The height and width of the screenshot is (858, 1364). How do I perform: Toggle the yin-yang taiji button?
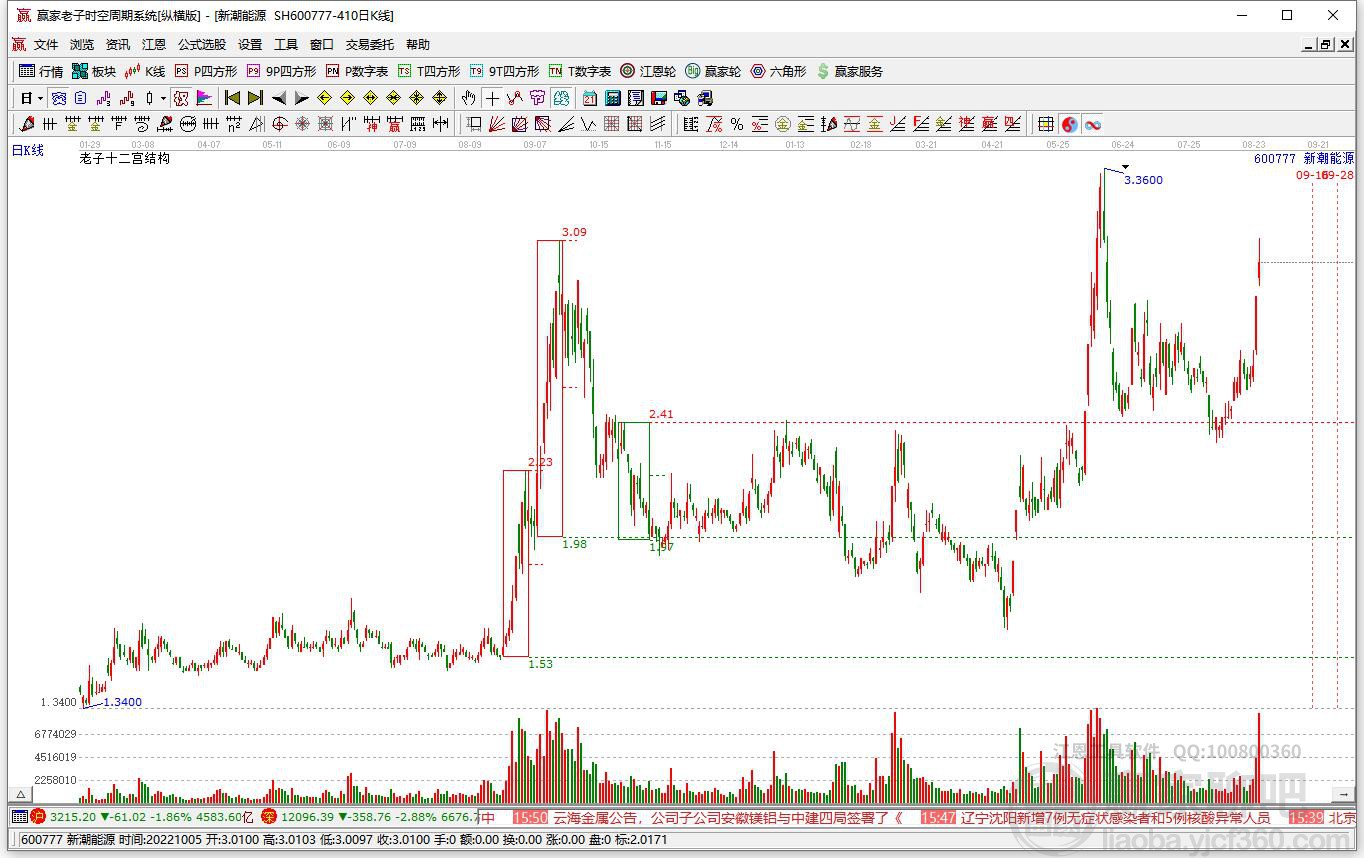pyautogui.click(x=1070, y=124)
